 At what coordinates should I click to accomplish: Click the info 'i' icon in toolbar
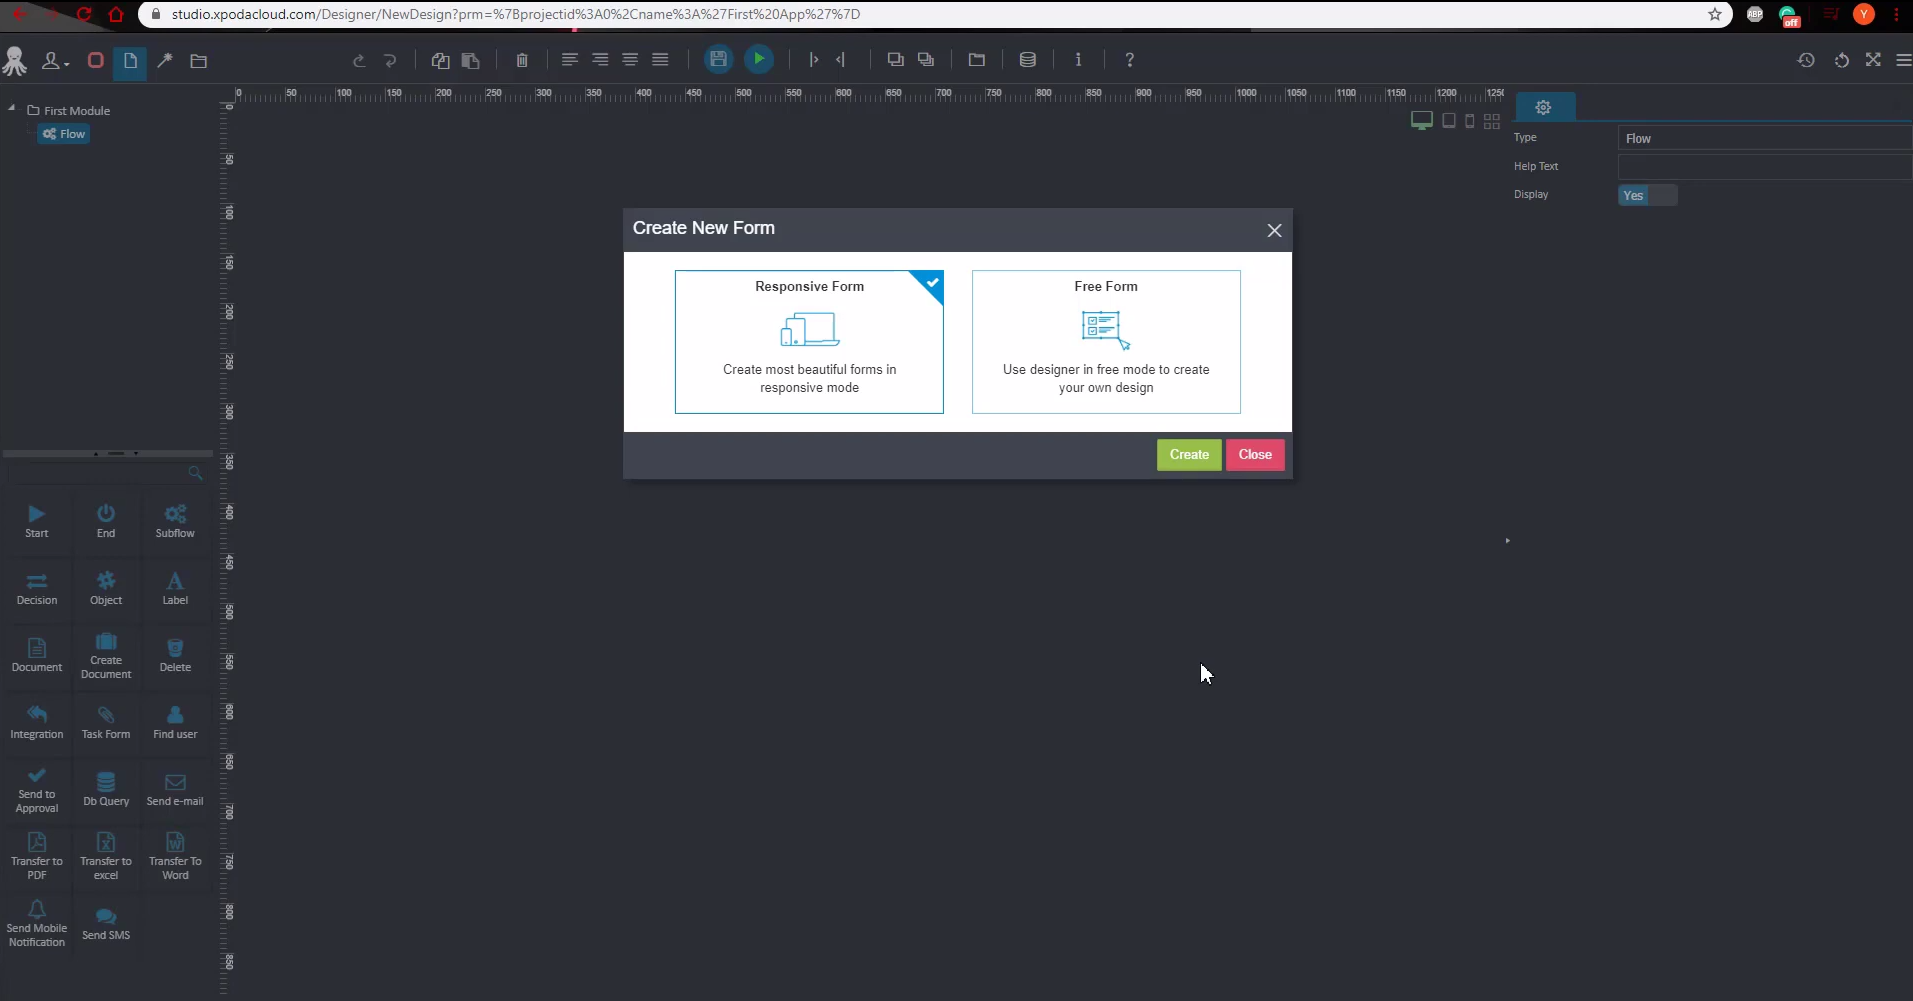[x=1078, y=60]
